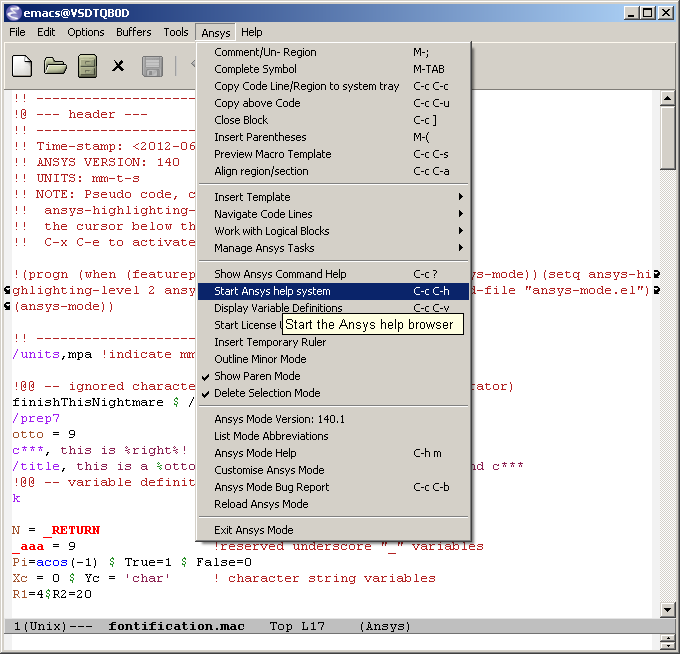The height and width of the screenshot is (654, 680).
Task: Expand the Insert Template submenu
Action: [x=333, y=197]
